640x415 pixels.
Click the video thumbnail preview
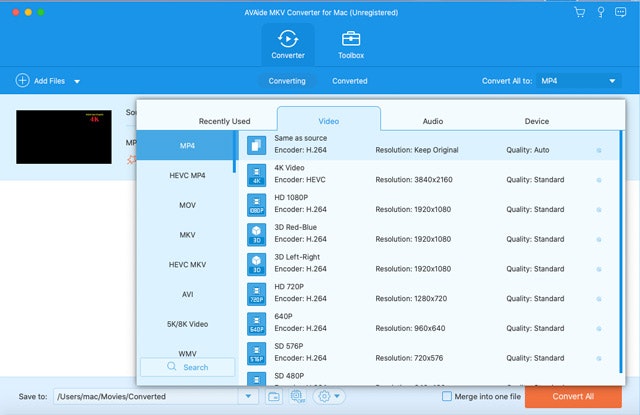64,137
